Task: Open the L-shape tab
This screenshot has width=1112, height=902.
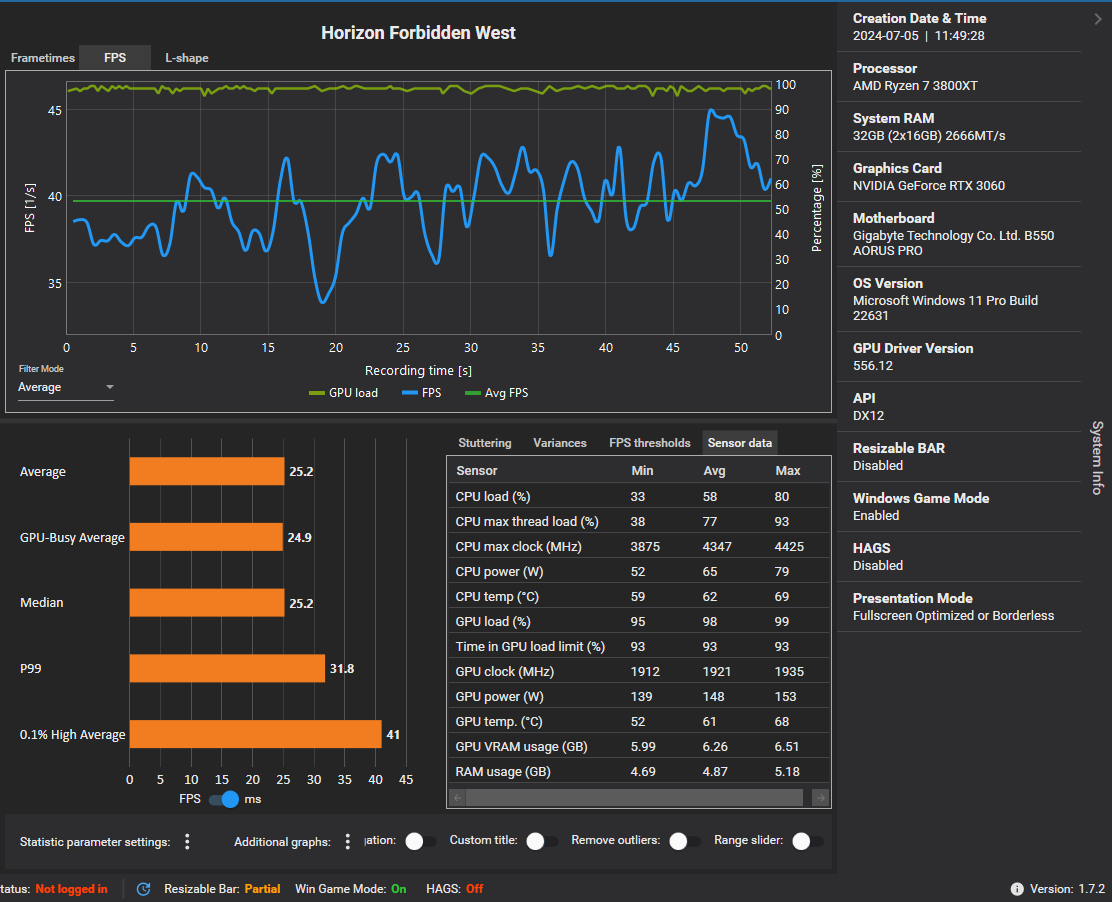Action: (x=187, y=57)
